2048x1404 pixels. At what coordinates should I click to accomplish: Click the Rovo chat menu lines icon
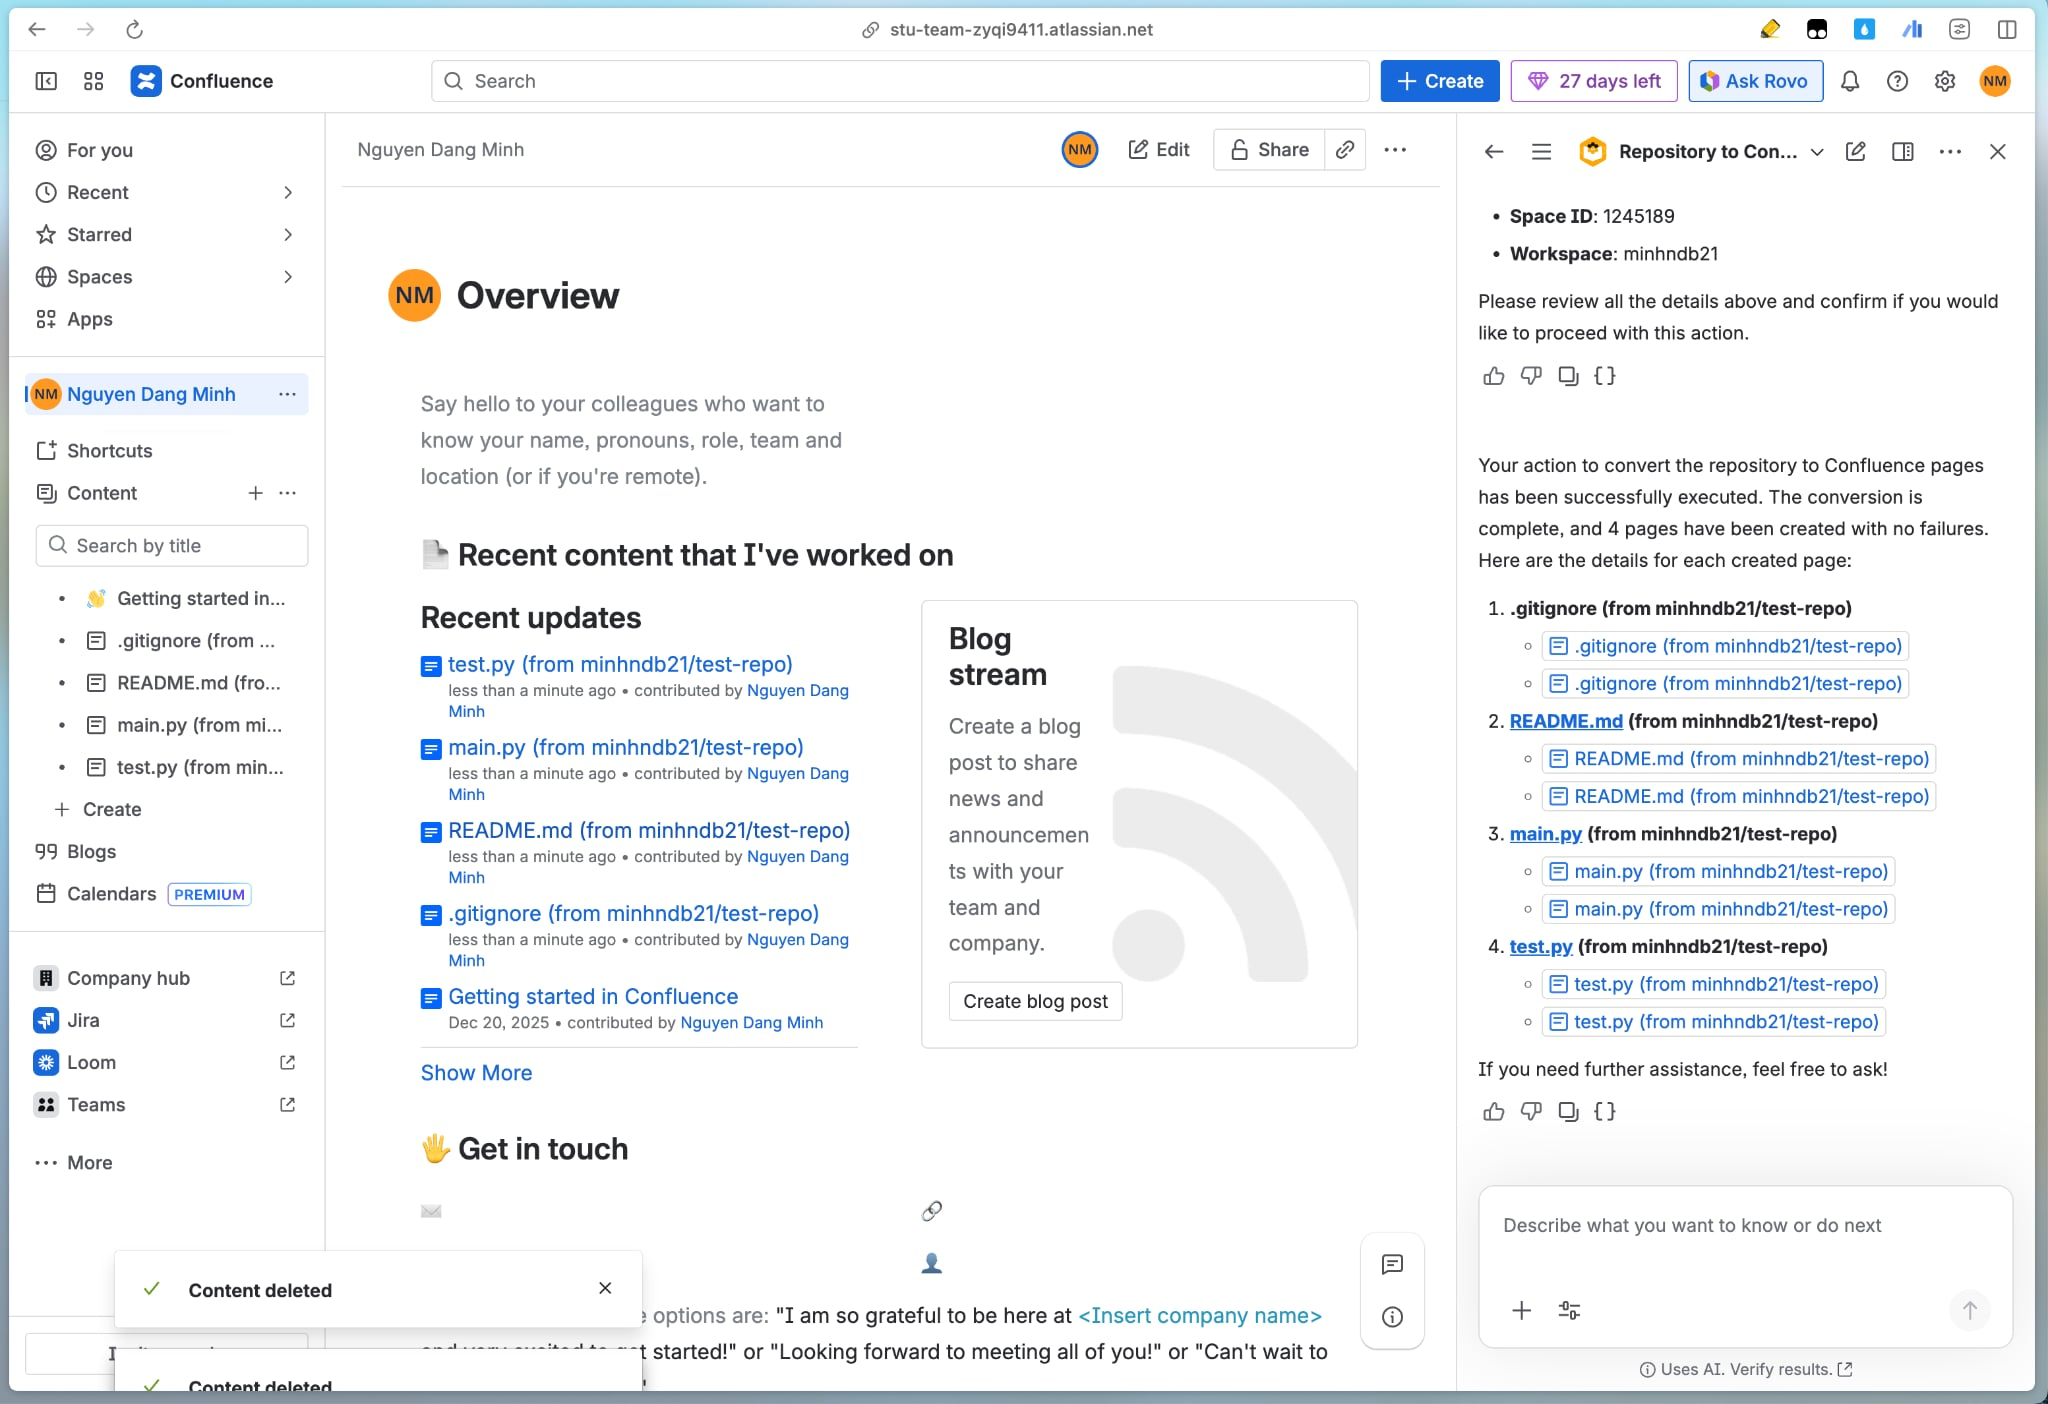[1541, 151]
